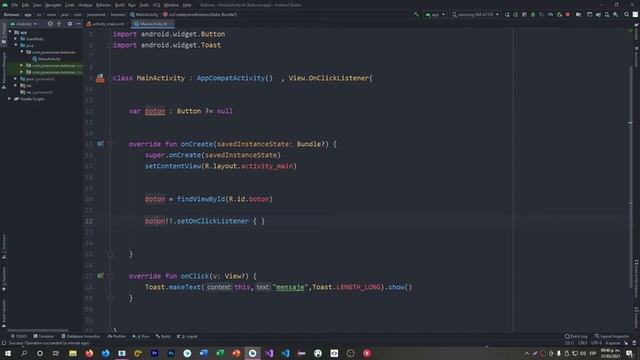Image resolution: width=640 pixels, height=360 pixels.
Task: Open the Window menu
Action: pos(171,5)
